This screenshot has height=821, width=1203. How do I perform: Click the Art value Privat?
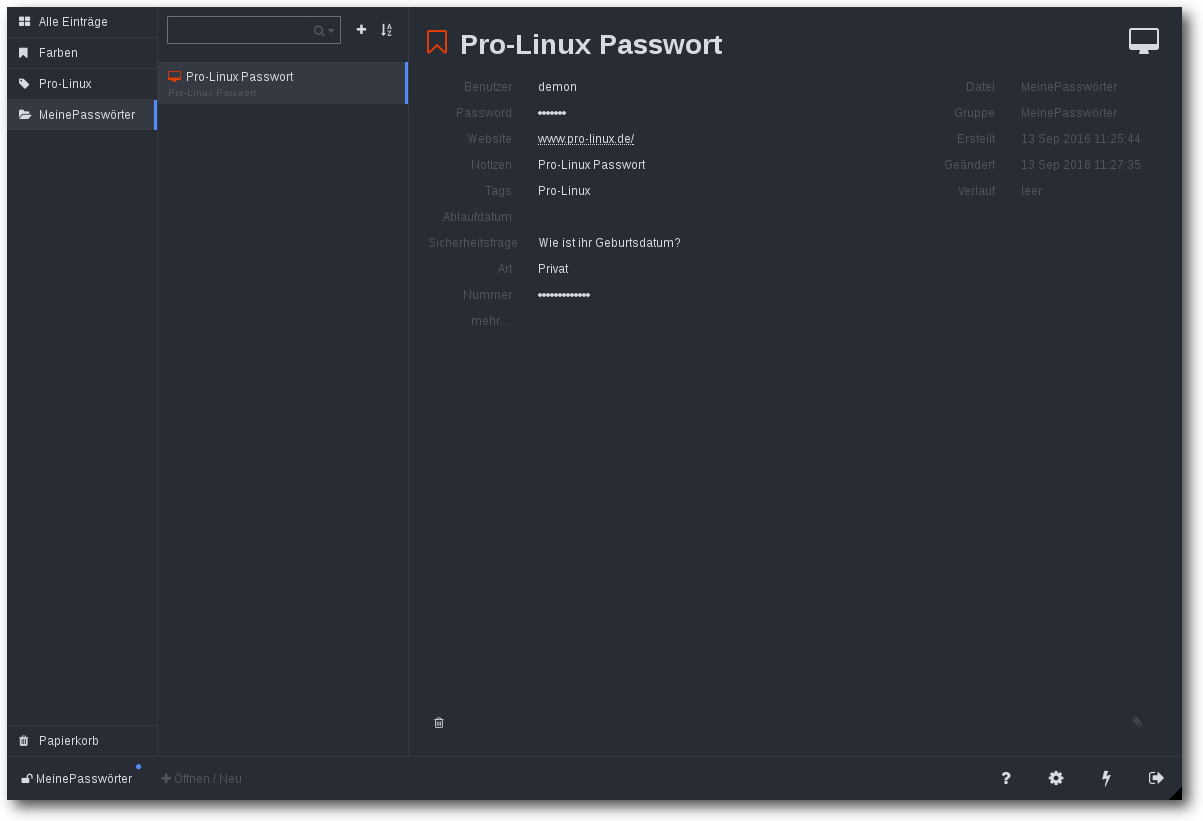click(553, 269)
